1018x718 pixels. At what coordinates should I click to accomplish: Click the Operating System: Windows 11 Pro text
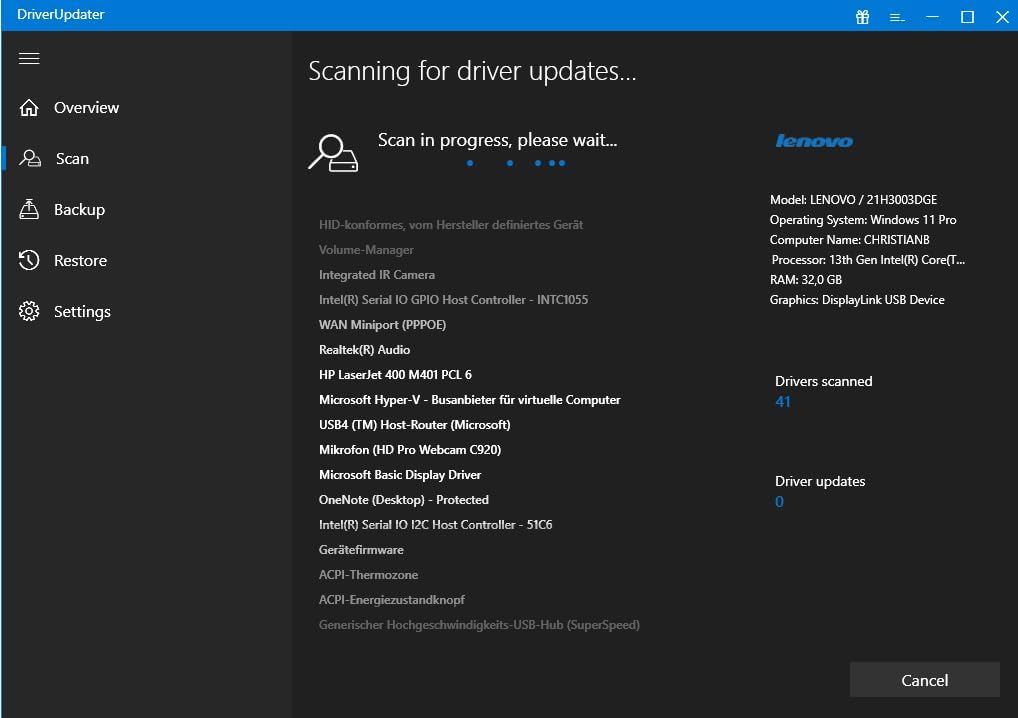[x=863, y=219]
